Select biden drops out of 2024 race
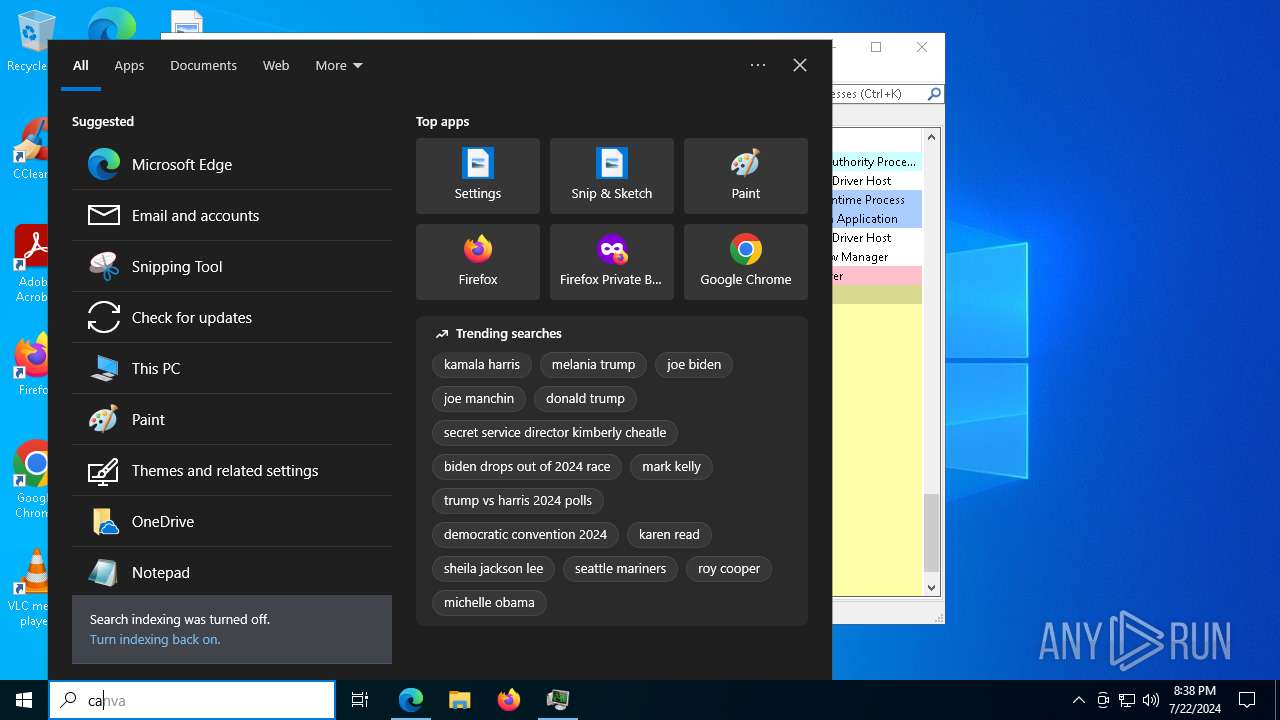Image resolution: width=1280 pixels, height=720 pixels. click(527, 467)
